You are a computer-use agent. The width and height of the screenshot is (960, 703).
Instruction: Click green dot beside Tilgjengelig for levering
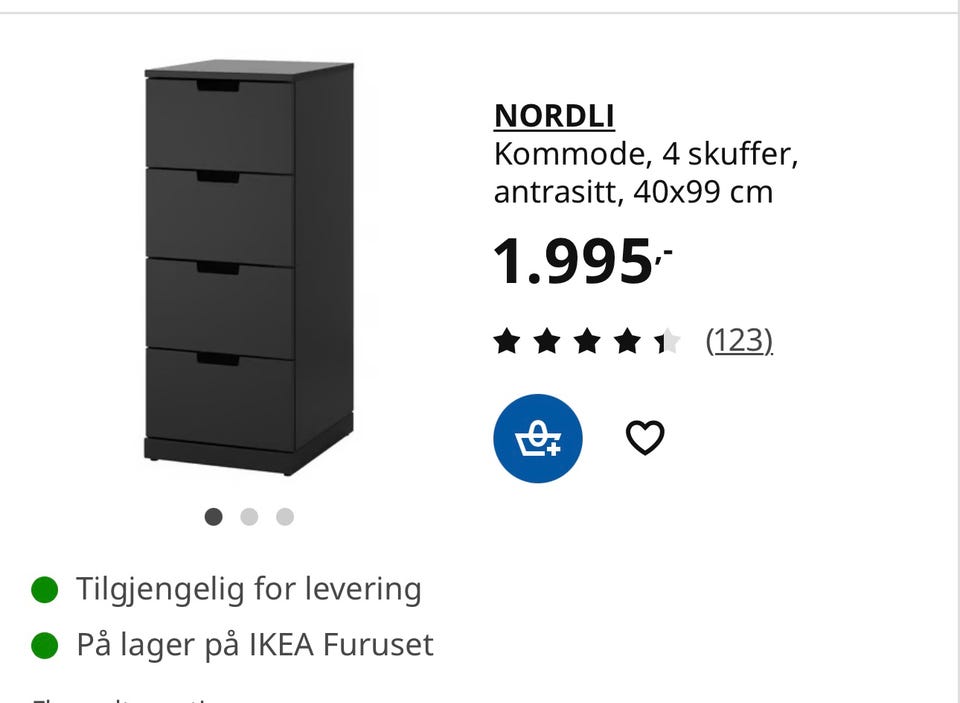point(45,589)
